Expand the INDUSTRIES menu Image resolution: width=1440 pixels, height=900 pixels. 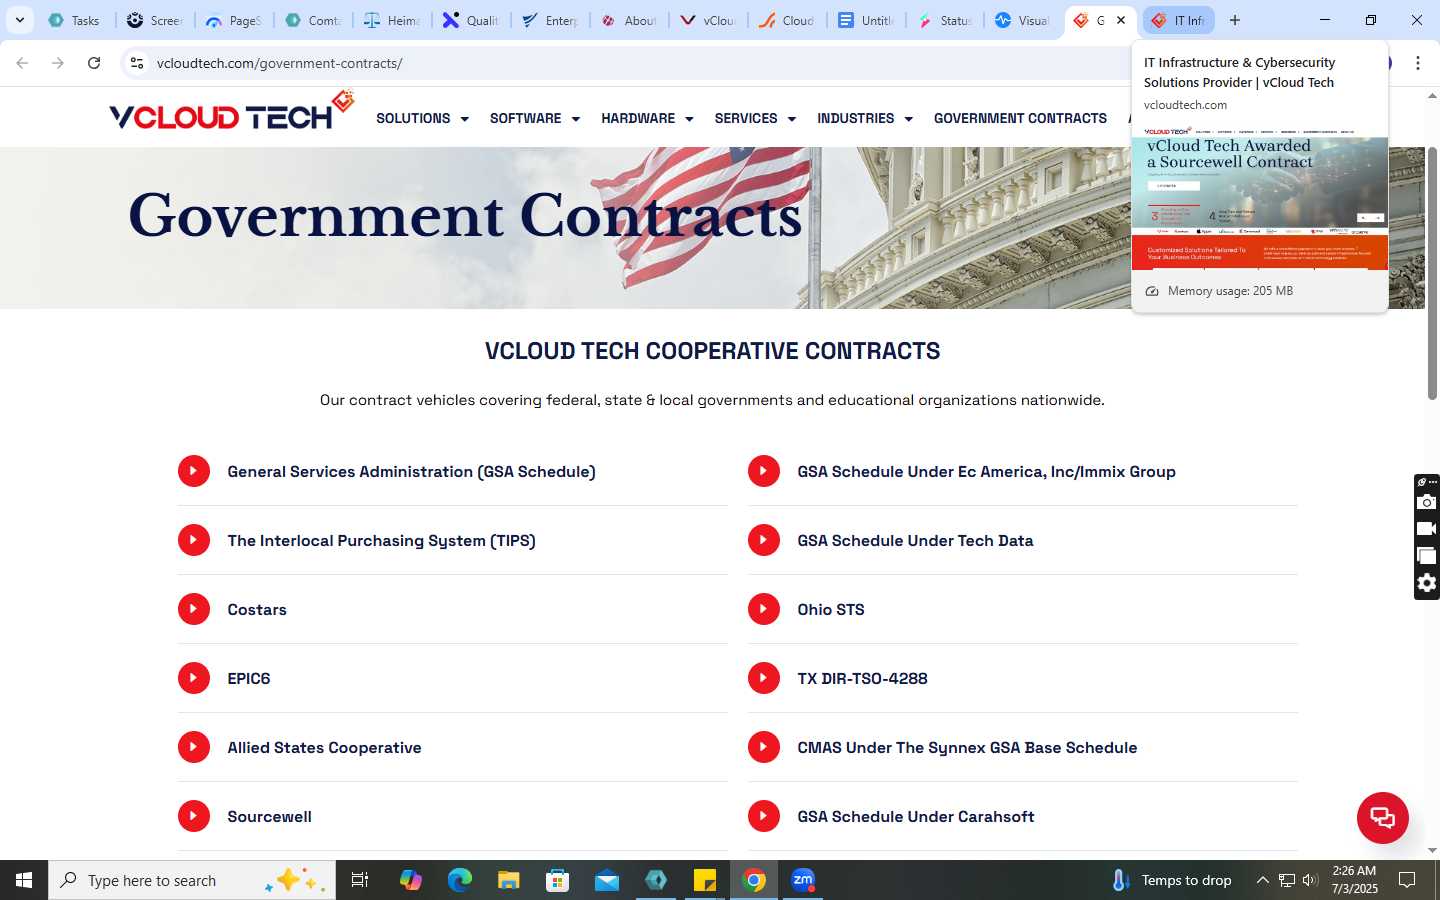[865, 118]
